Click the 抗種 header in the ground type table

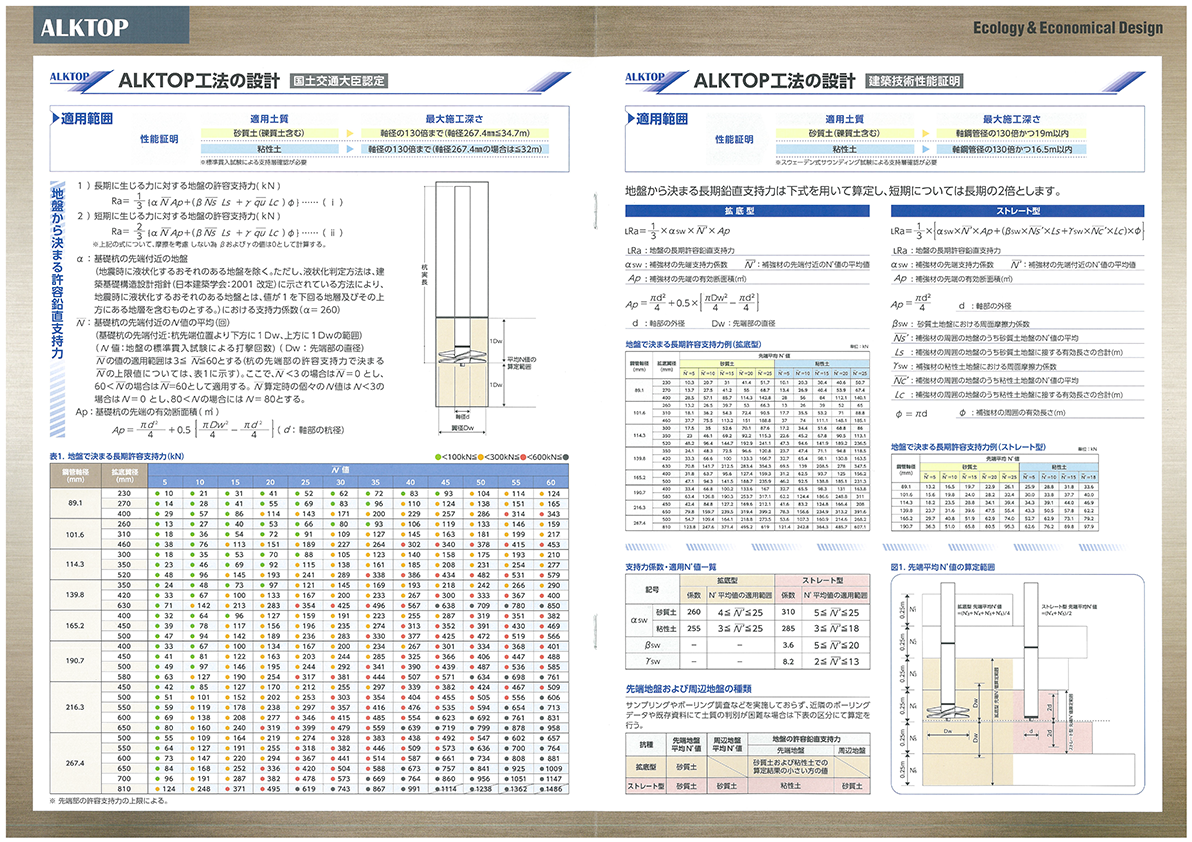point(645,745)
